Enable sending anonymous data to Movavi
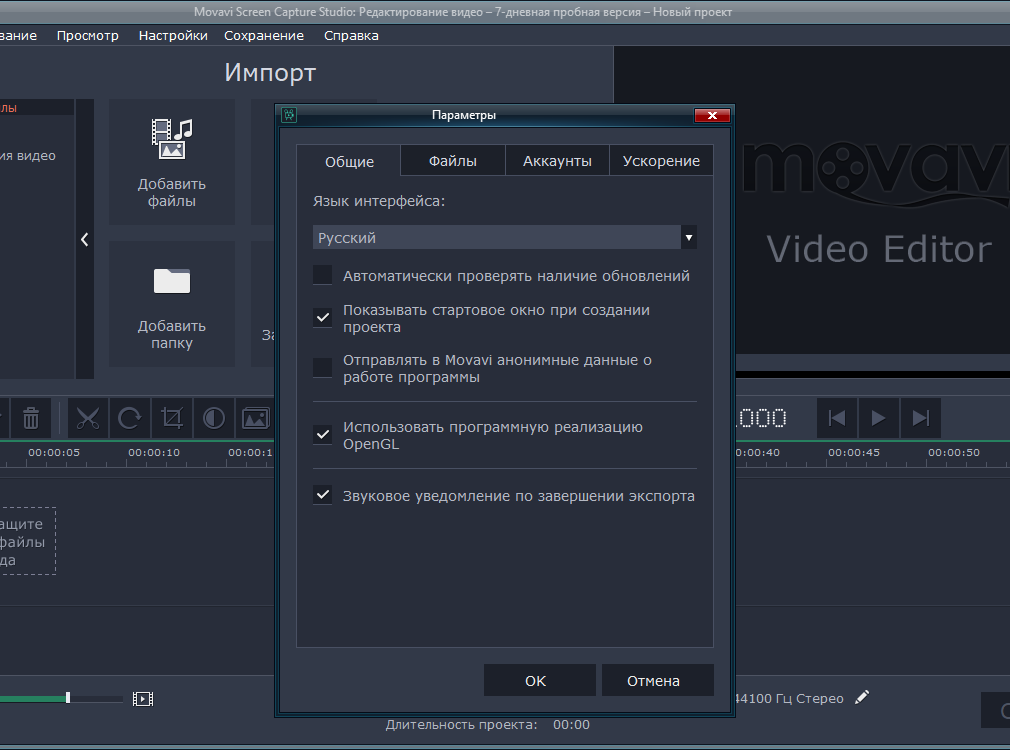Viewport: 1010px width, 750px height. 323,368
